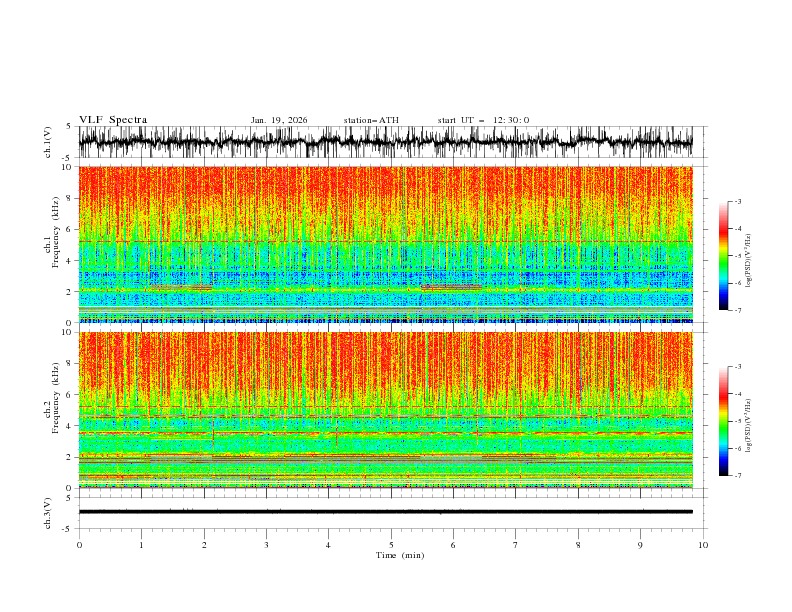The image size is (792, 612).
Task: Click inside the ch.1 spectrogram panel
Action: click(x=385, y=244)
